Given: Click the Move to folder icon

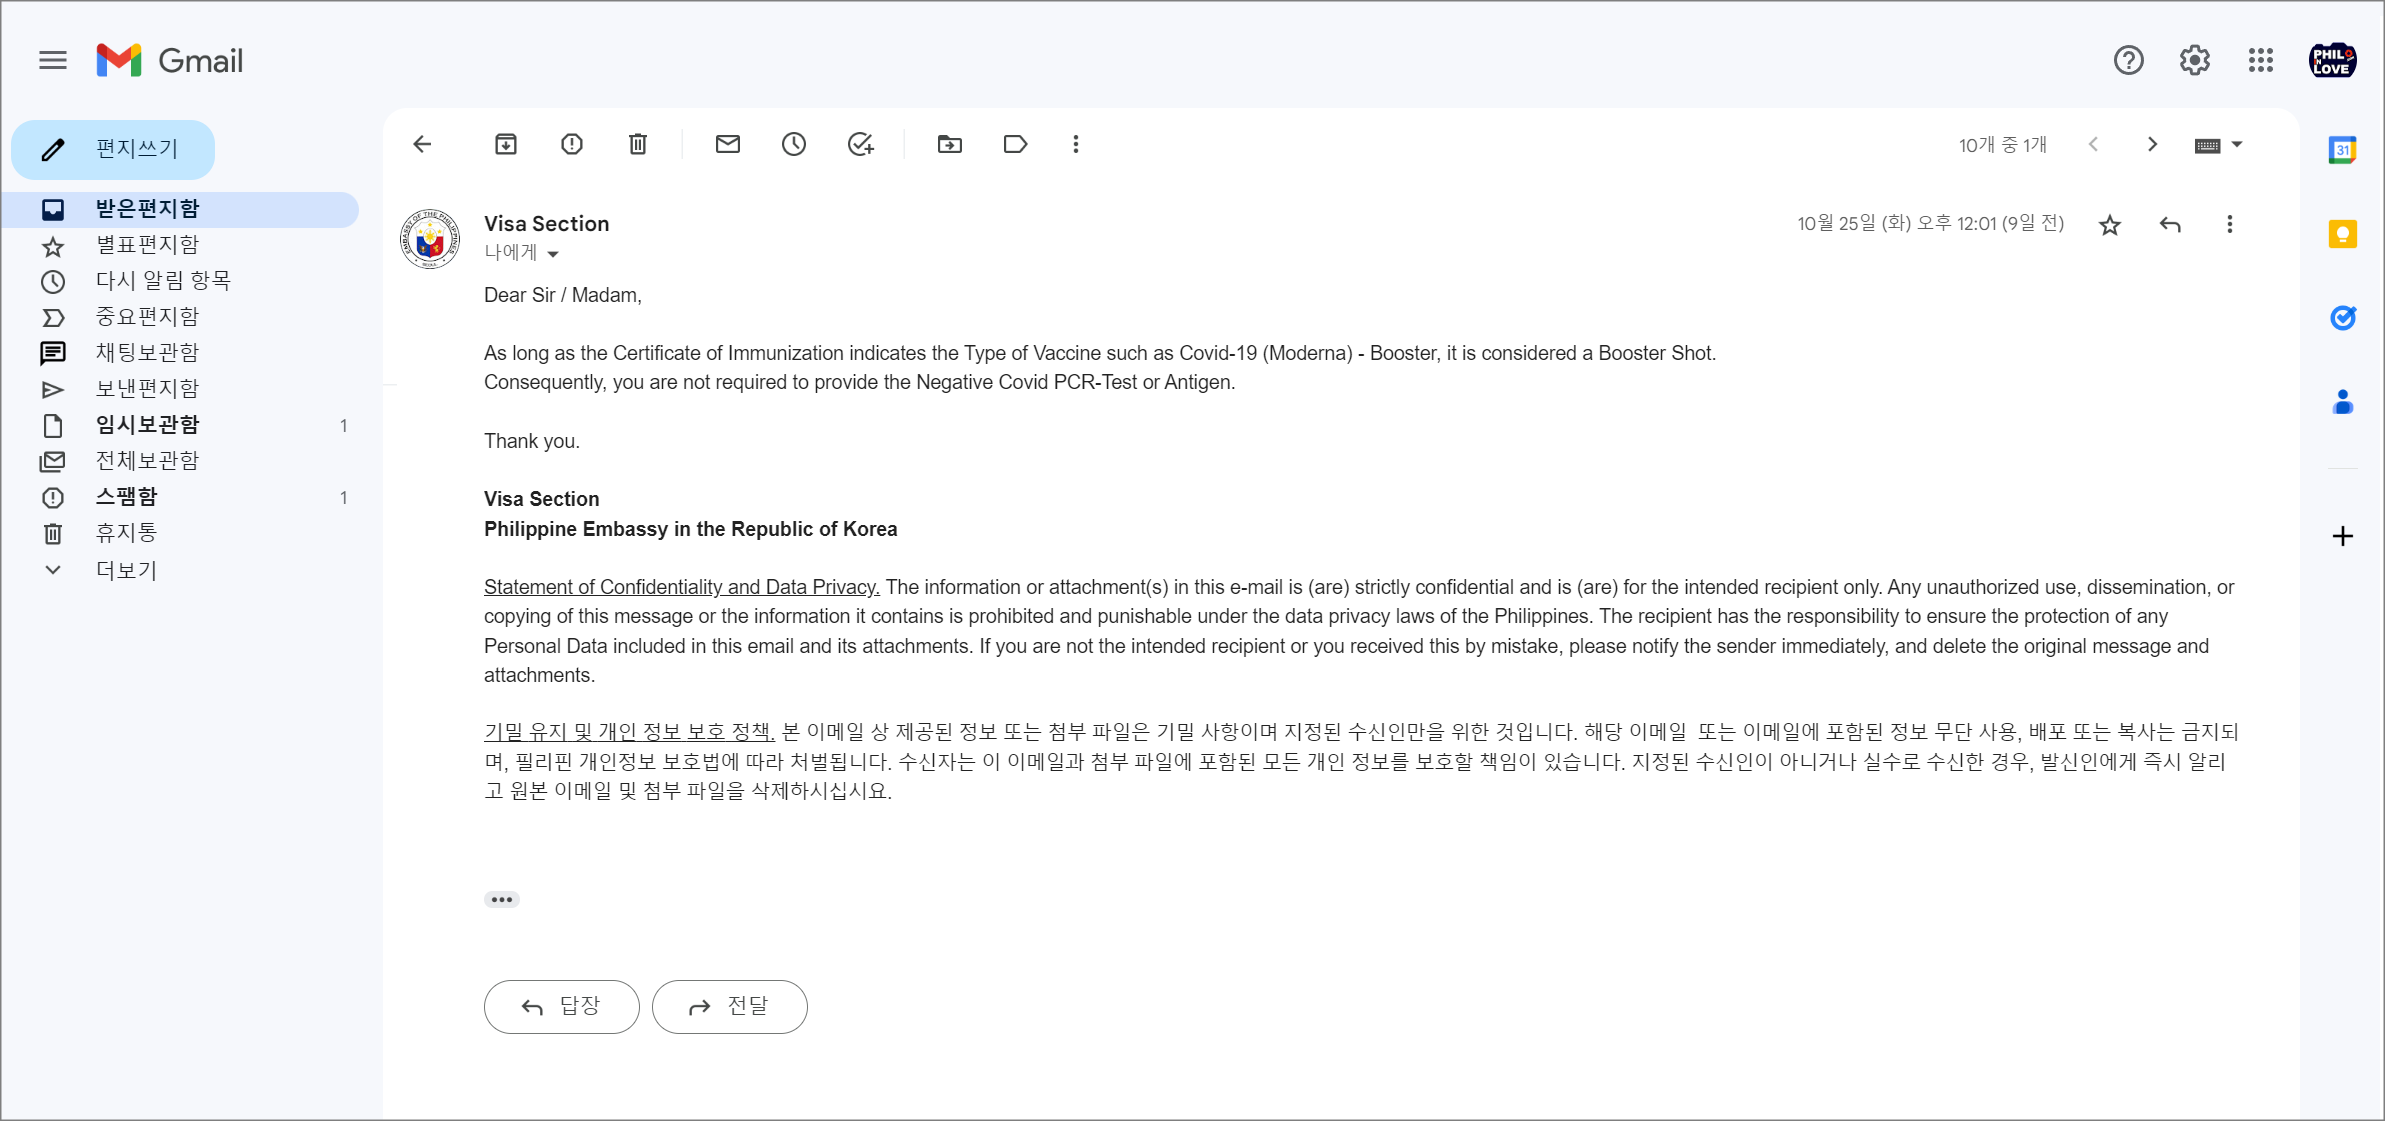Looking at the screenshot, I should pos(950,145).
